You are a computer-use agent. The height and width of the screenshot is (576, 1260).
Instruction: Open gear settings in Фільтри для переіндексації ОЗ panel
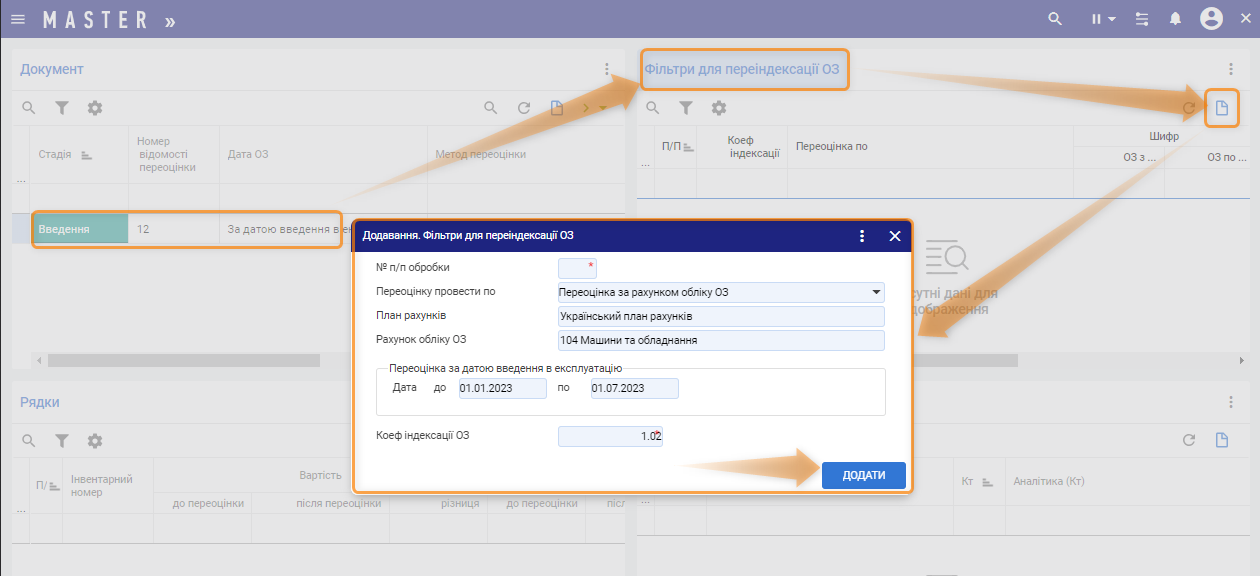click(x=718, y=108)
